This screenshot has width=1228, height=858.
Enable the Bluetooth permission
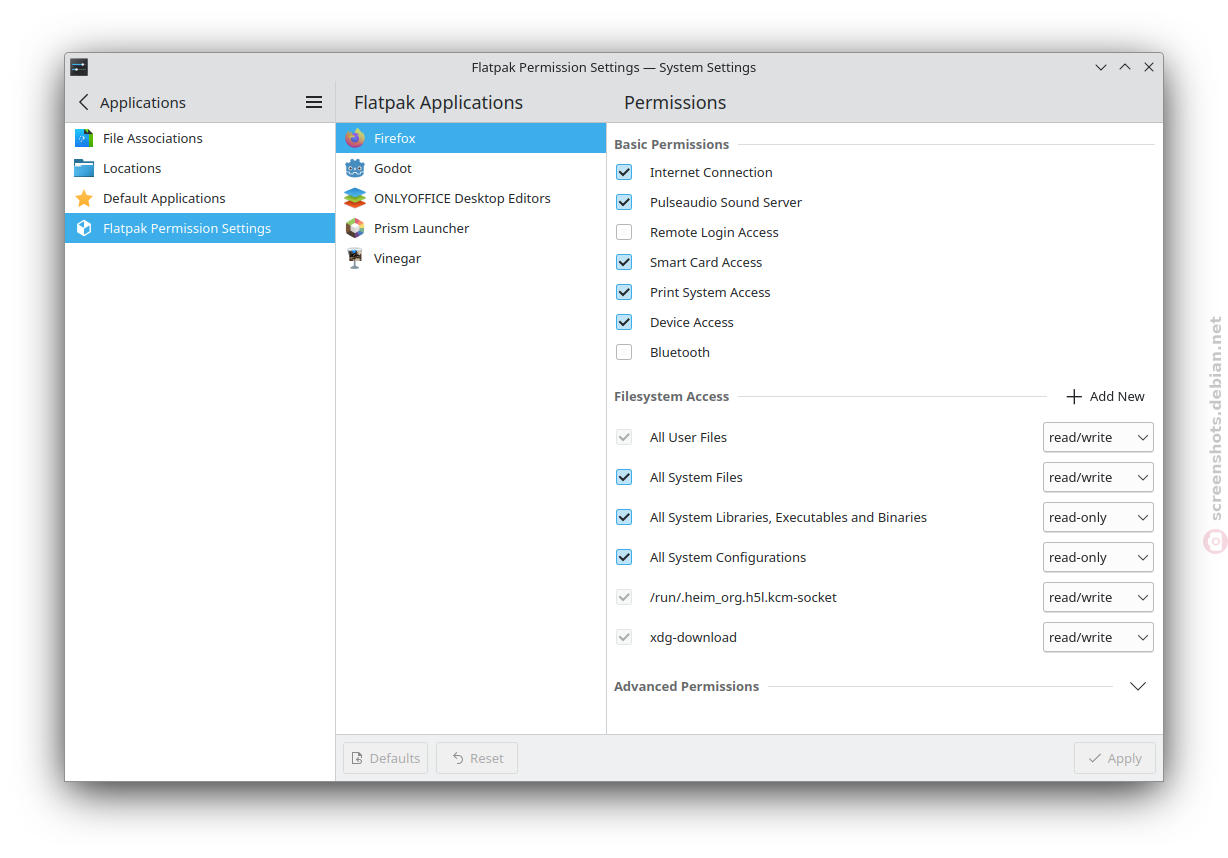624,352
